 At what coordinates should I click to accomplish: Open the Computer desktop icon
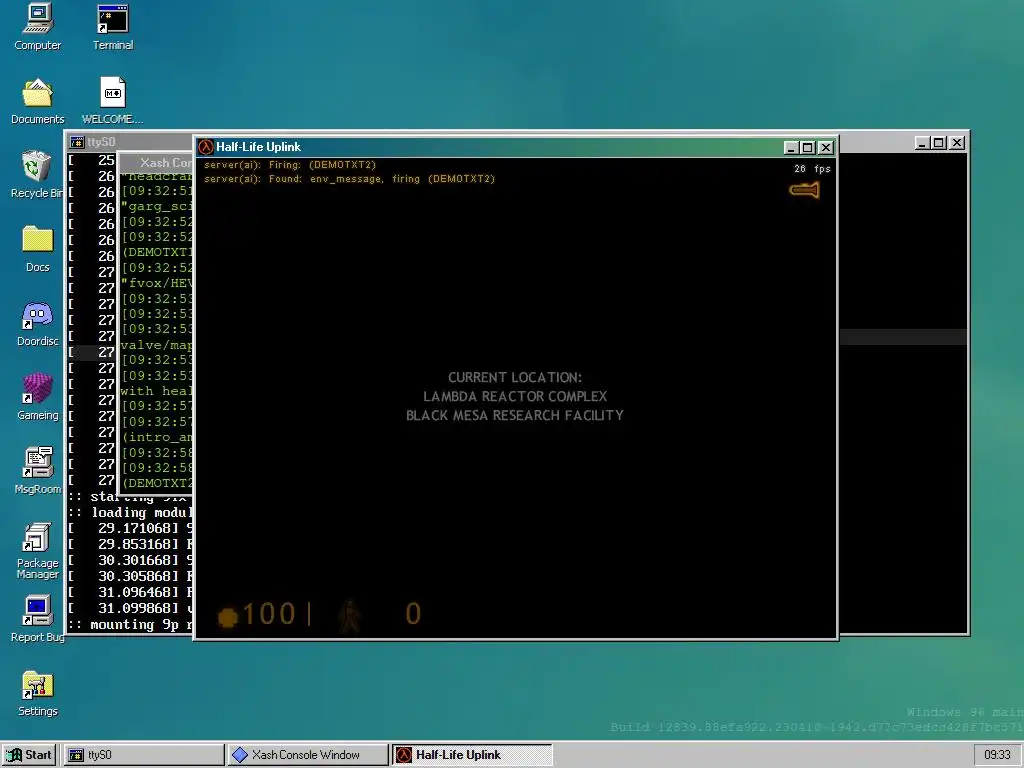(x=37, y=27)
